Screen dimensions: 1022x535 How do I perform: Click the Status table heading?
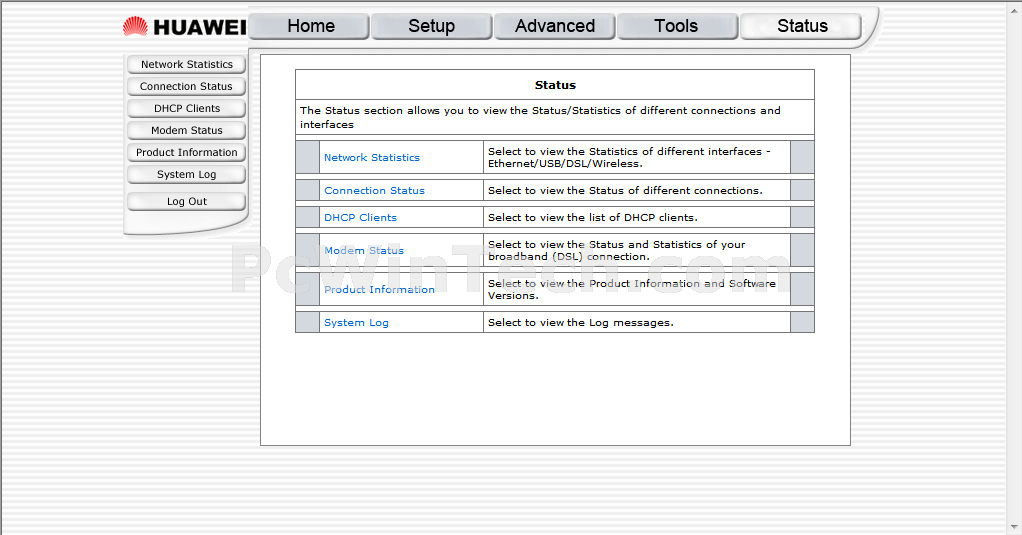tap(555, 85)
